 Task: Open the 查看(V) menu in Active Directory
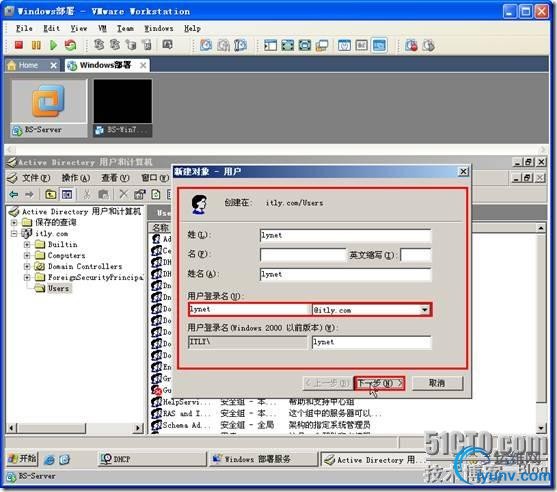(115, 177)
